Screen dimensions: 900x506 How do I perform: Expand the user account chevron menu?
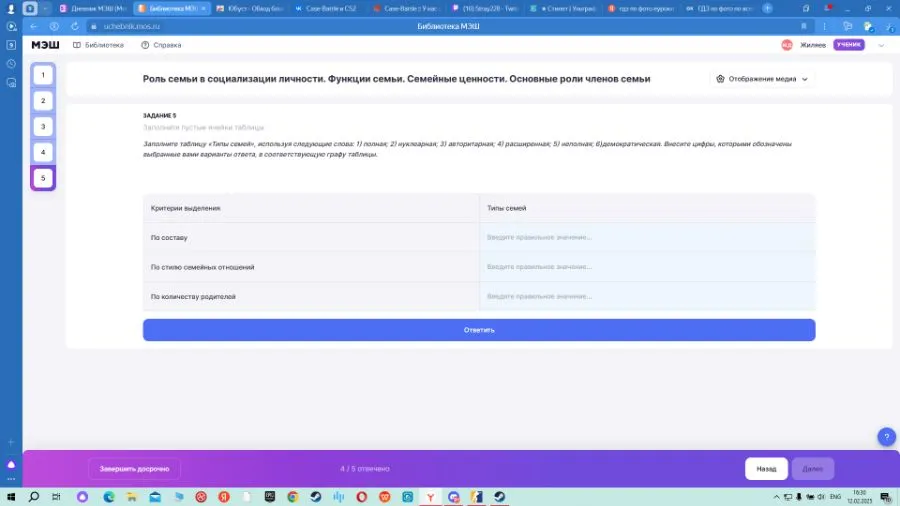click(x=881, y=45)
